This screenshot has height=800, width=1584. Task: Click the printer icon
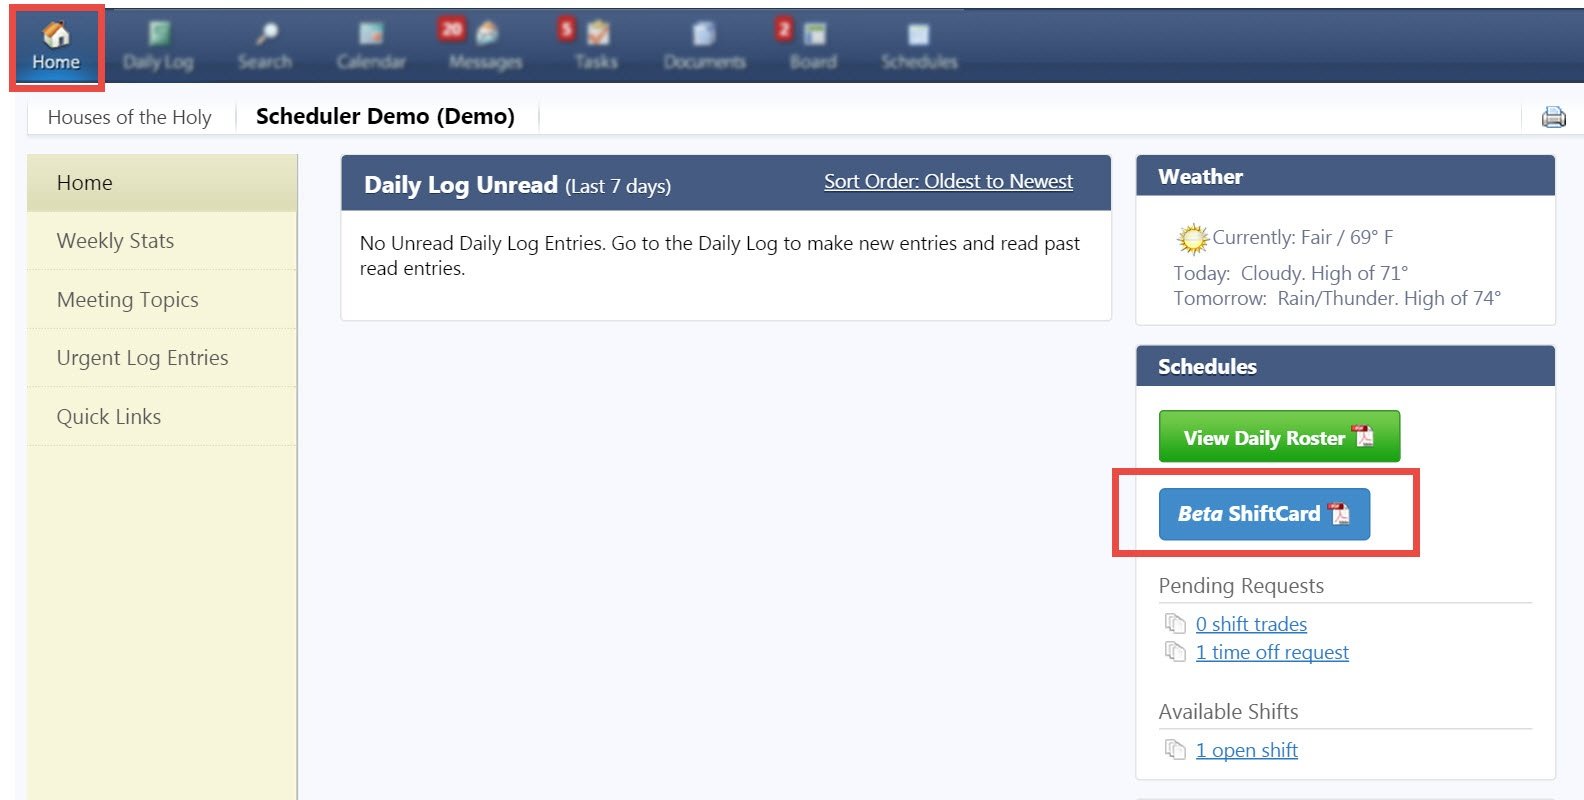point(1554,117)
